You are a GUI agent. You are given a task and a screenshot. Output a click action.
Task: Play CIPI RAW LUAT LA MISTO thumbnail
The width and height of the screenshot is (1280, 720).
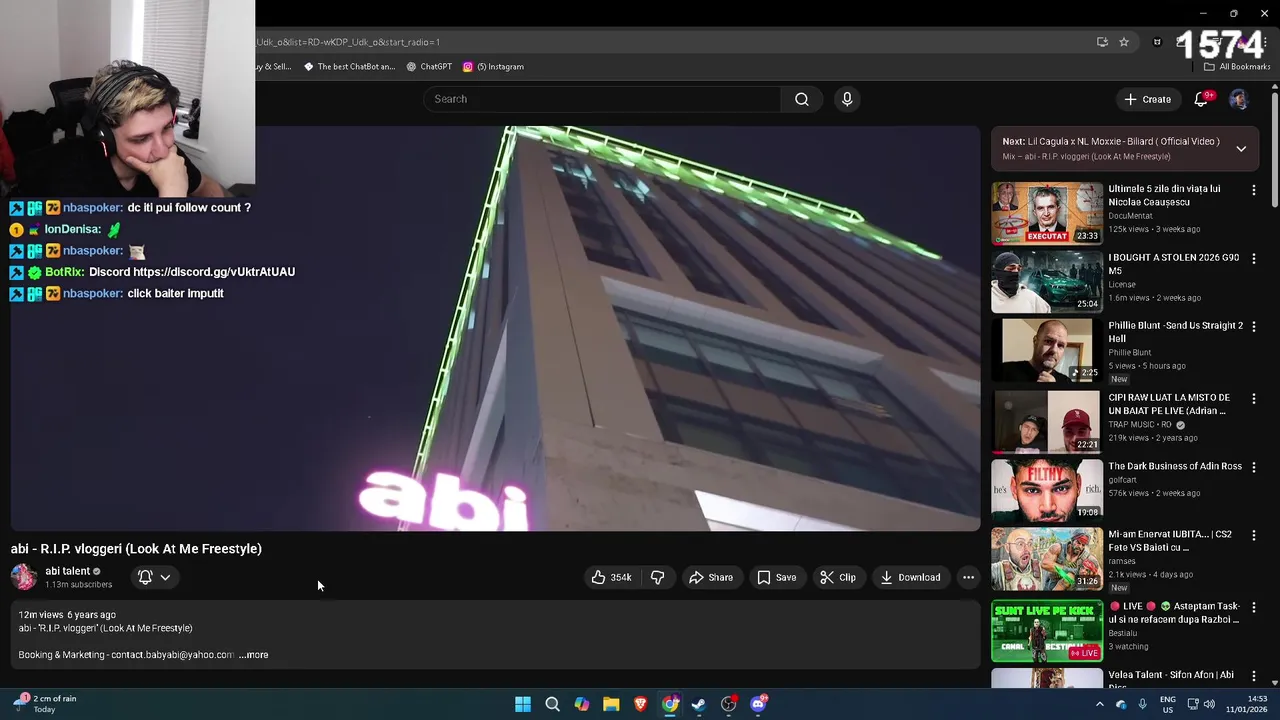click(1047, 421)
